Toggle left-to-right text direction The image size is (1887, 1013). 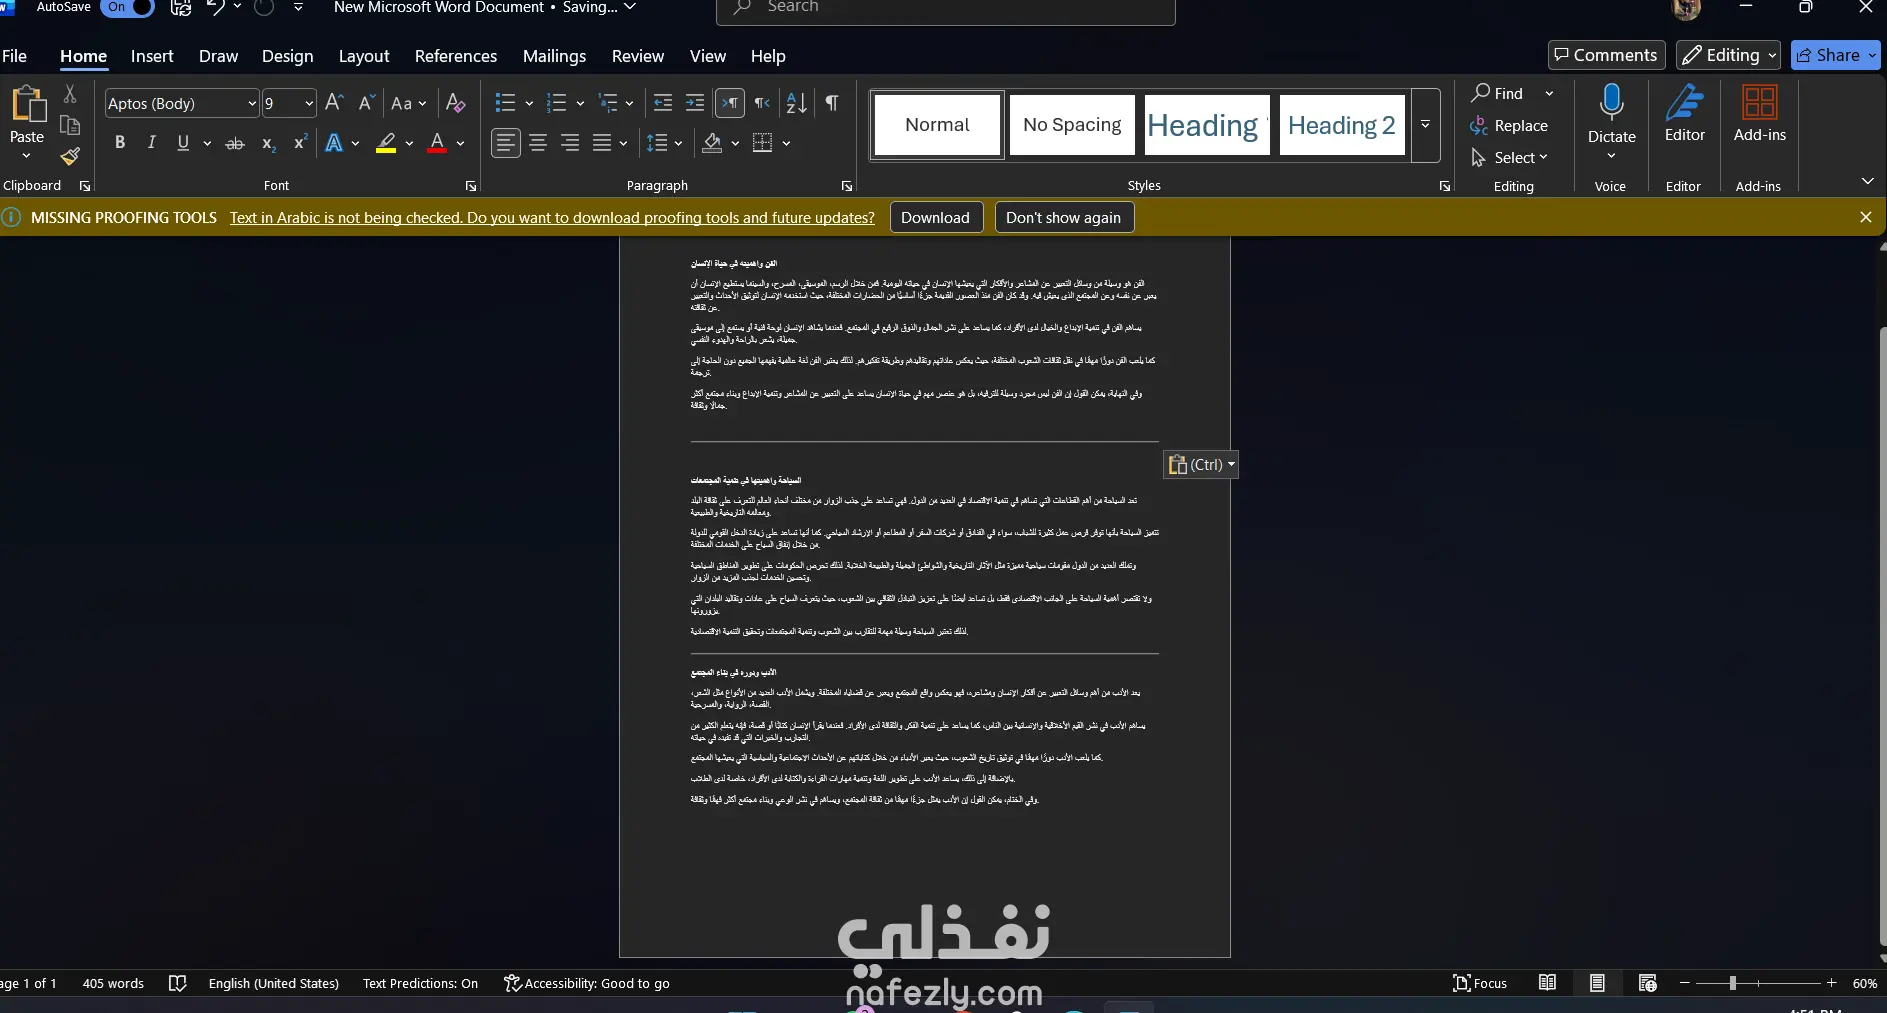[730, 103]
